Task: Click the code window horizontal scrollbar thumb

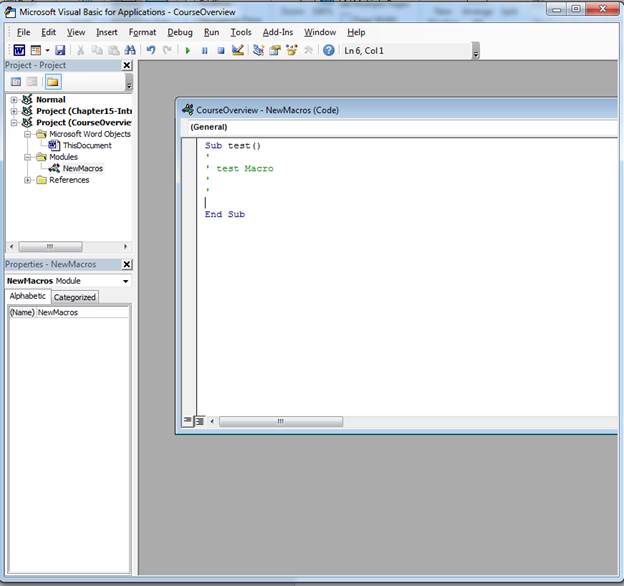Action: coord(281,421)
